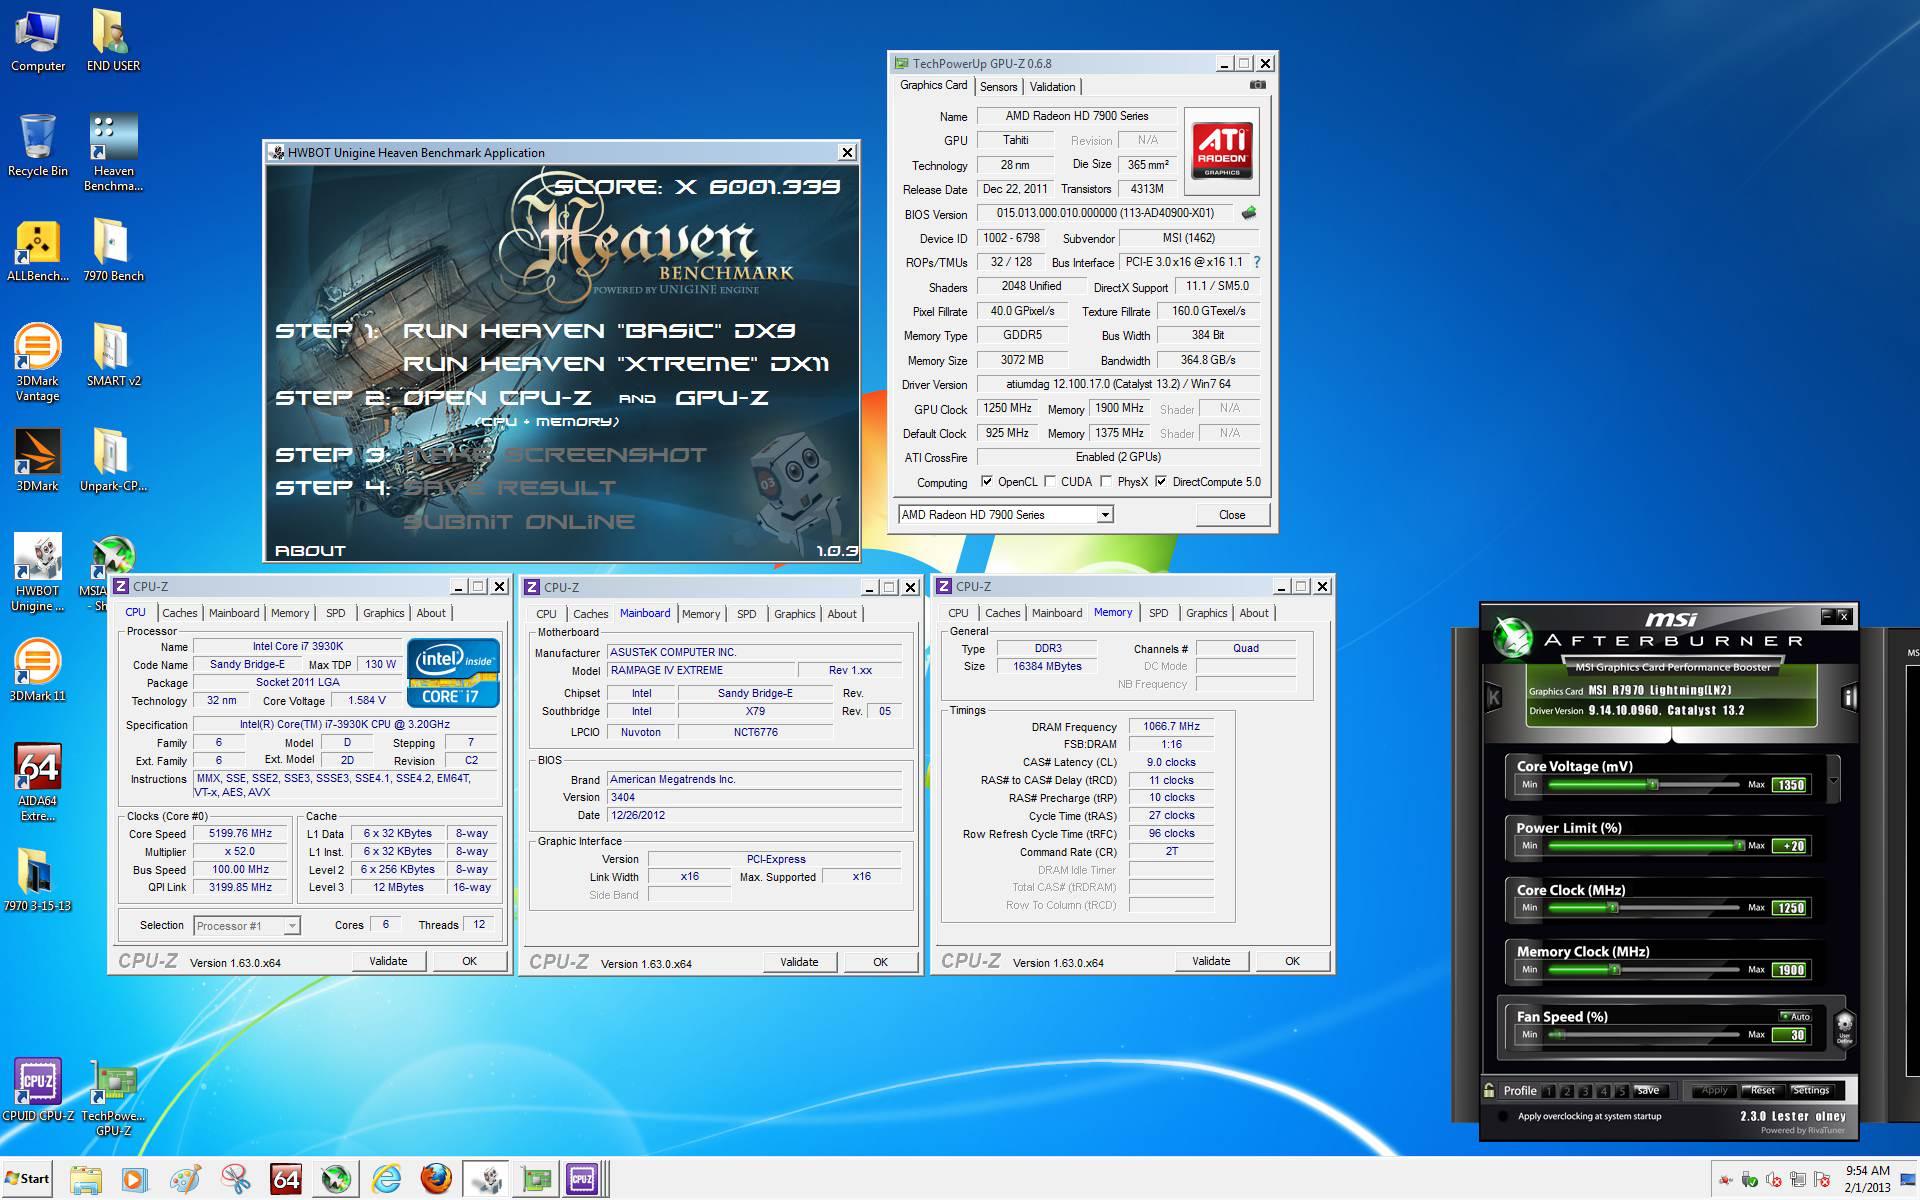Click Validate in the left CPU-Z window
The width and height of the screenshot is (1920, 1200).
coord(388,961)
